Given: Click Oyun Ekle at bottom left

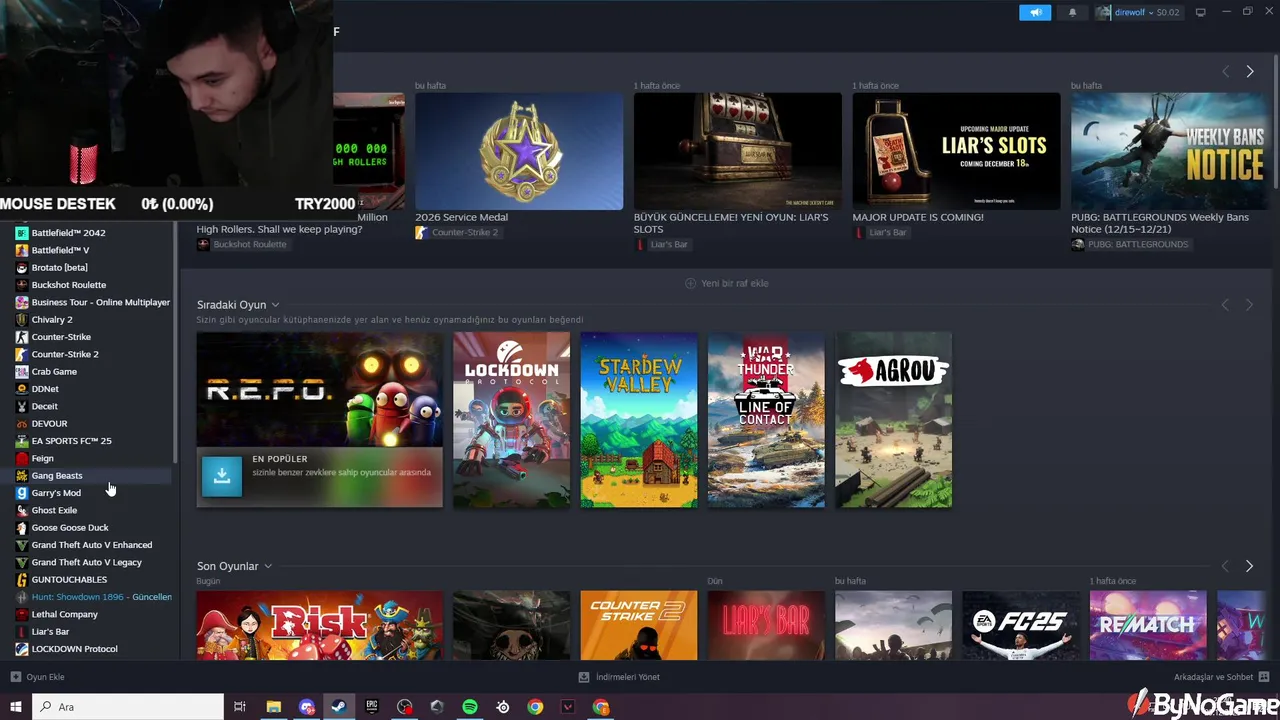Looking at the screenshot, I should [x=37, y=677].
